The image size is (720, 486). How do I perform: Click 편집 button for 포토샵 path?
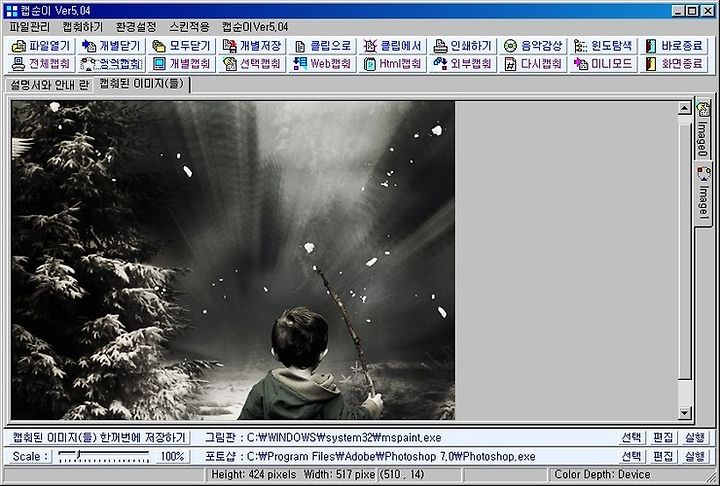663,457
